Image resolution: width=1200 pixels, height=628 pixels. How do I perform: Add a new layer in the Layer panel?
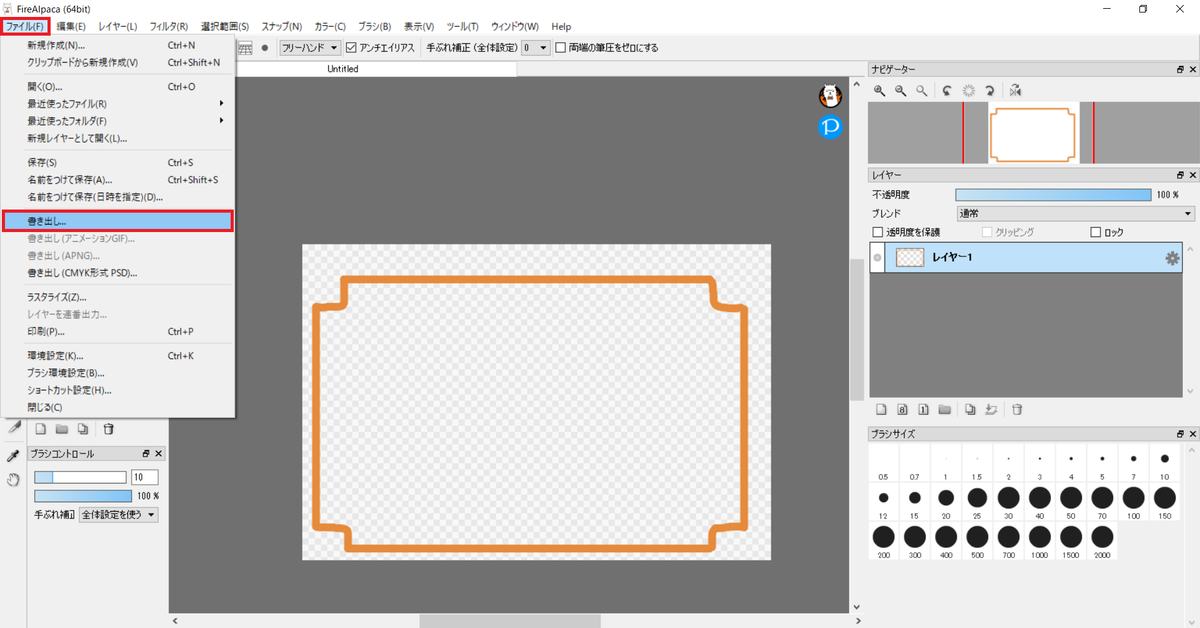click(x=881, y=409)
